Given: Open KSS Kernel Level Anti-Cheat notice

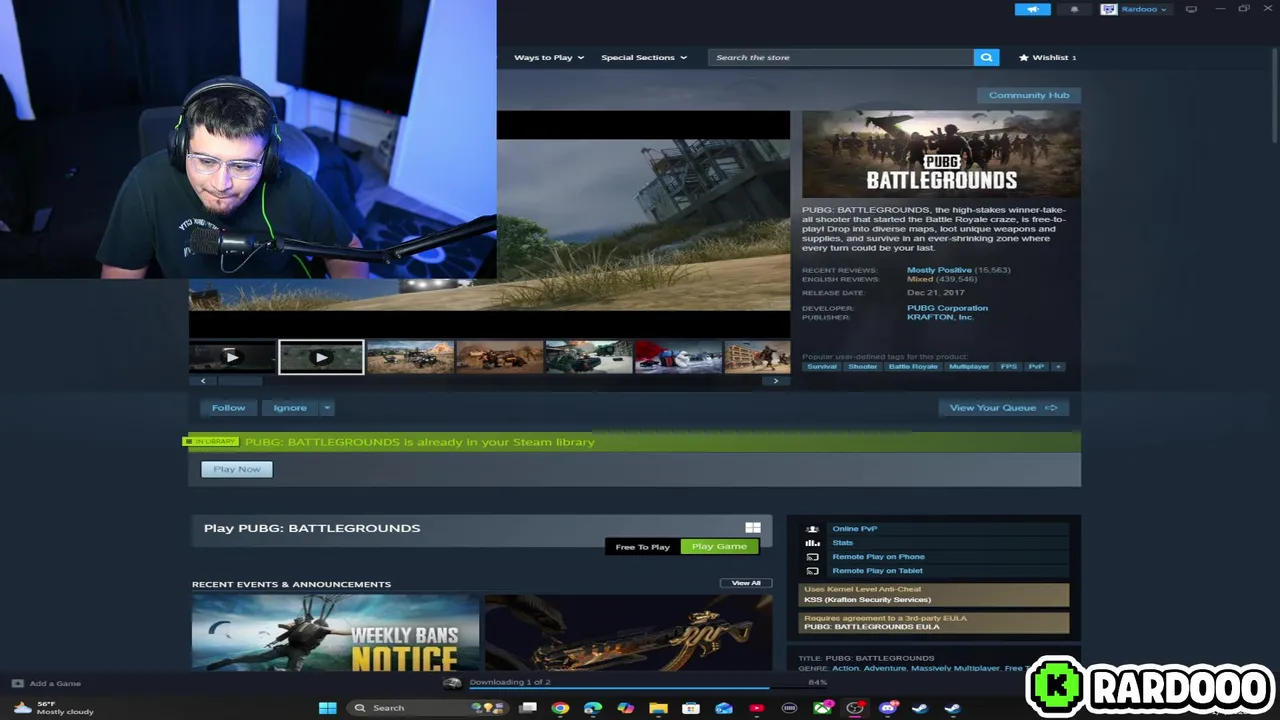Looking at the screenshot, I should coord(934,594).
